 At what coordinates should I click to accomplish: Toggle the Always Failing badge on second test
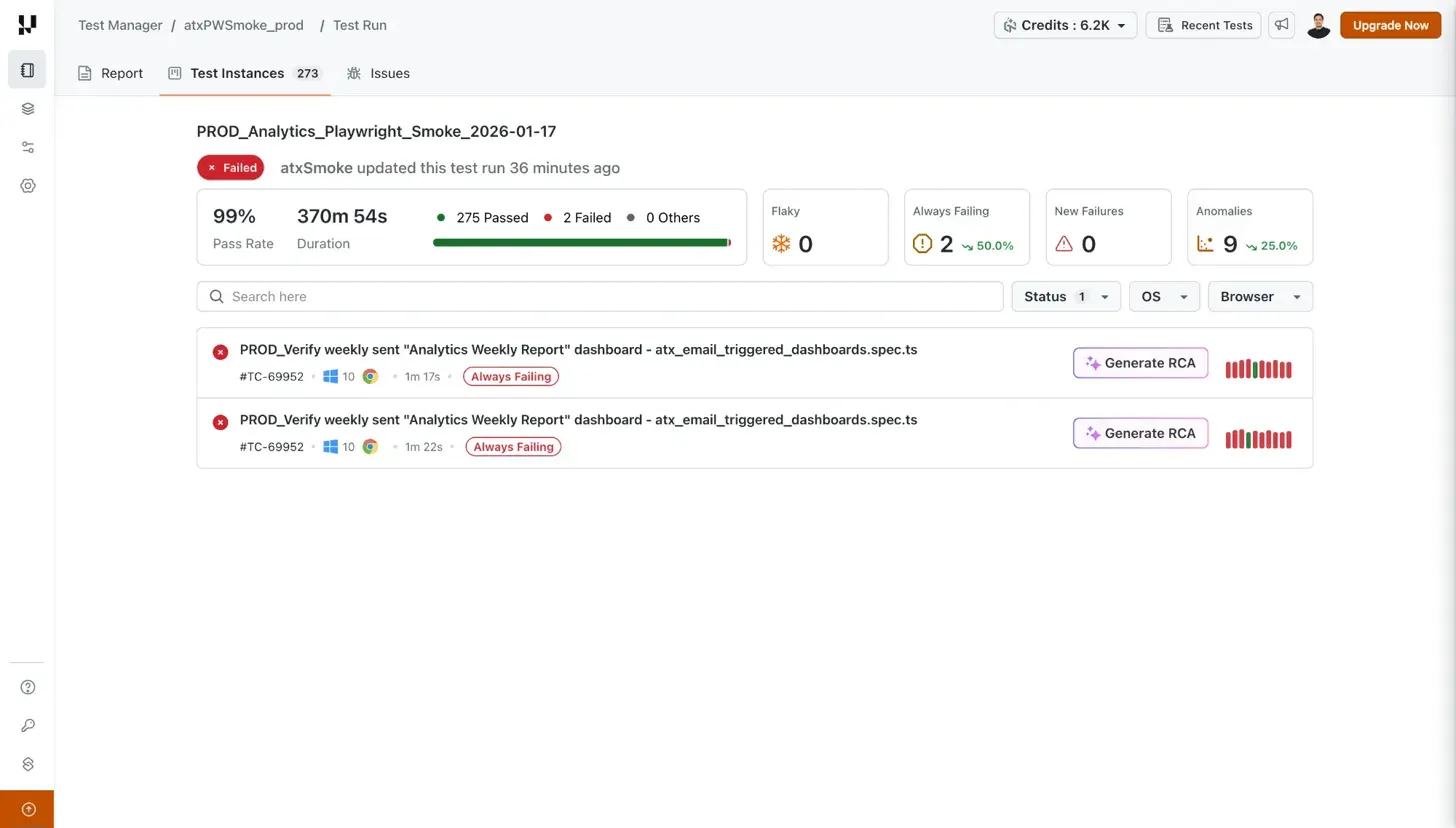point(513,446)
